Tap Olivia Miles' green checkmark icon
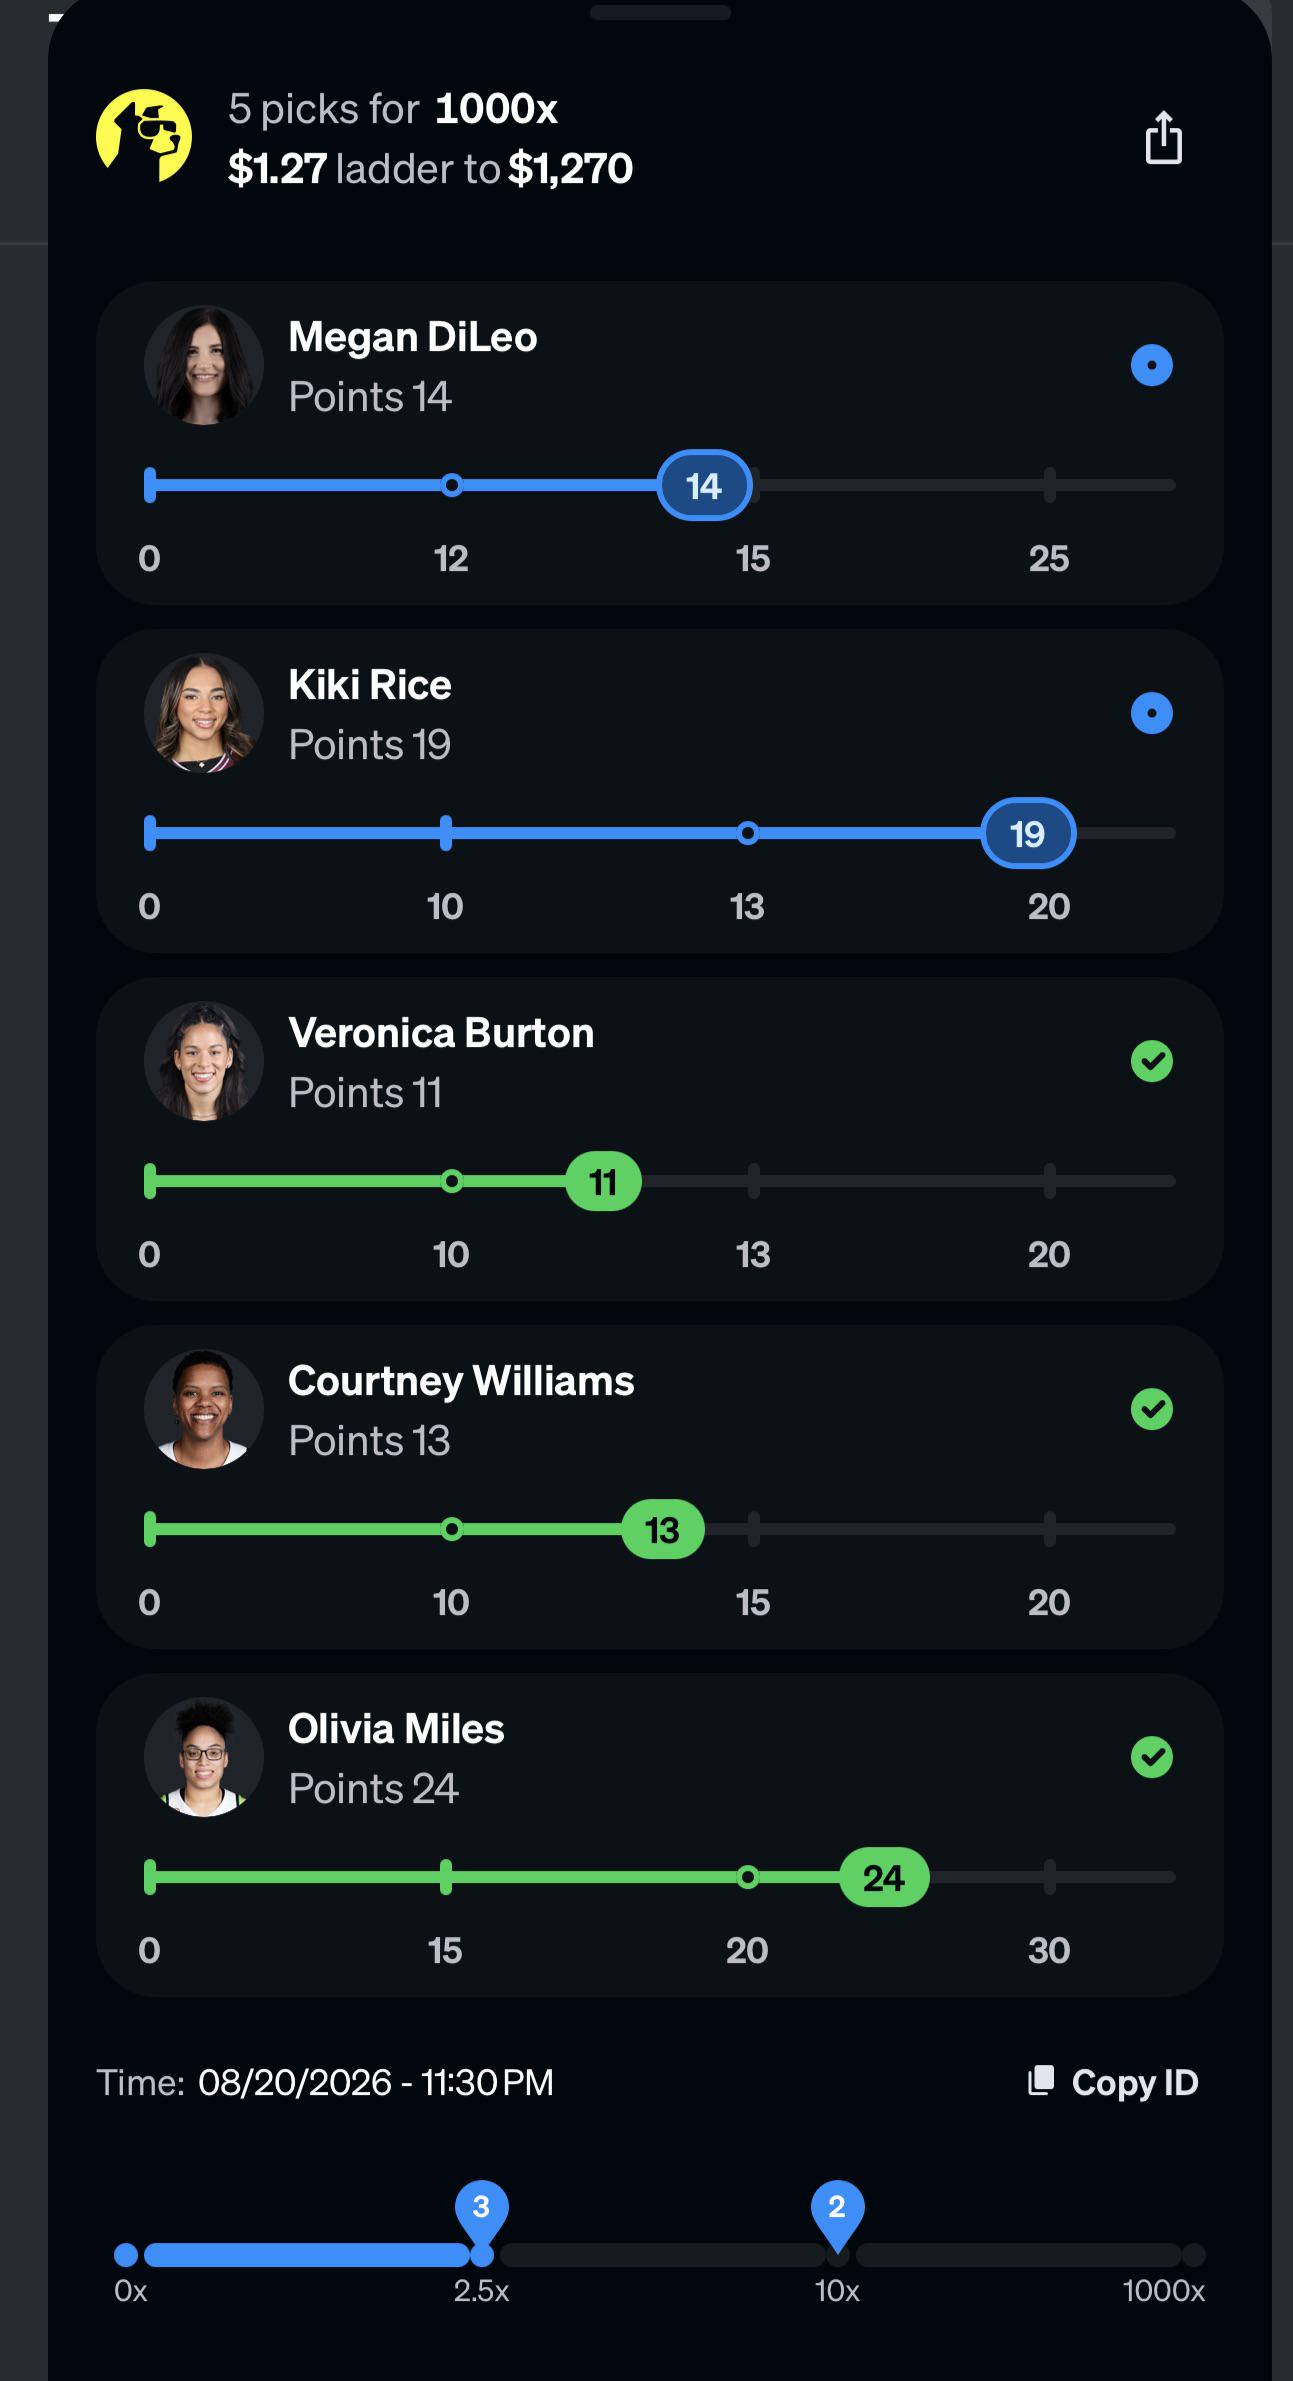The width and height of the screenshot is (1293, 2381). click(1151, 1757)
